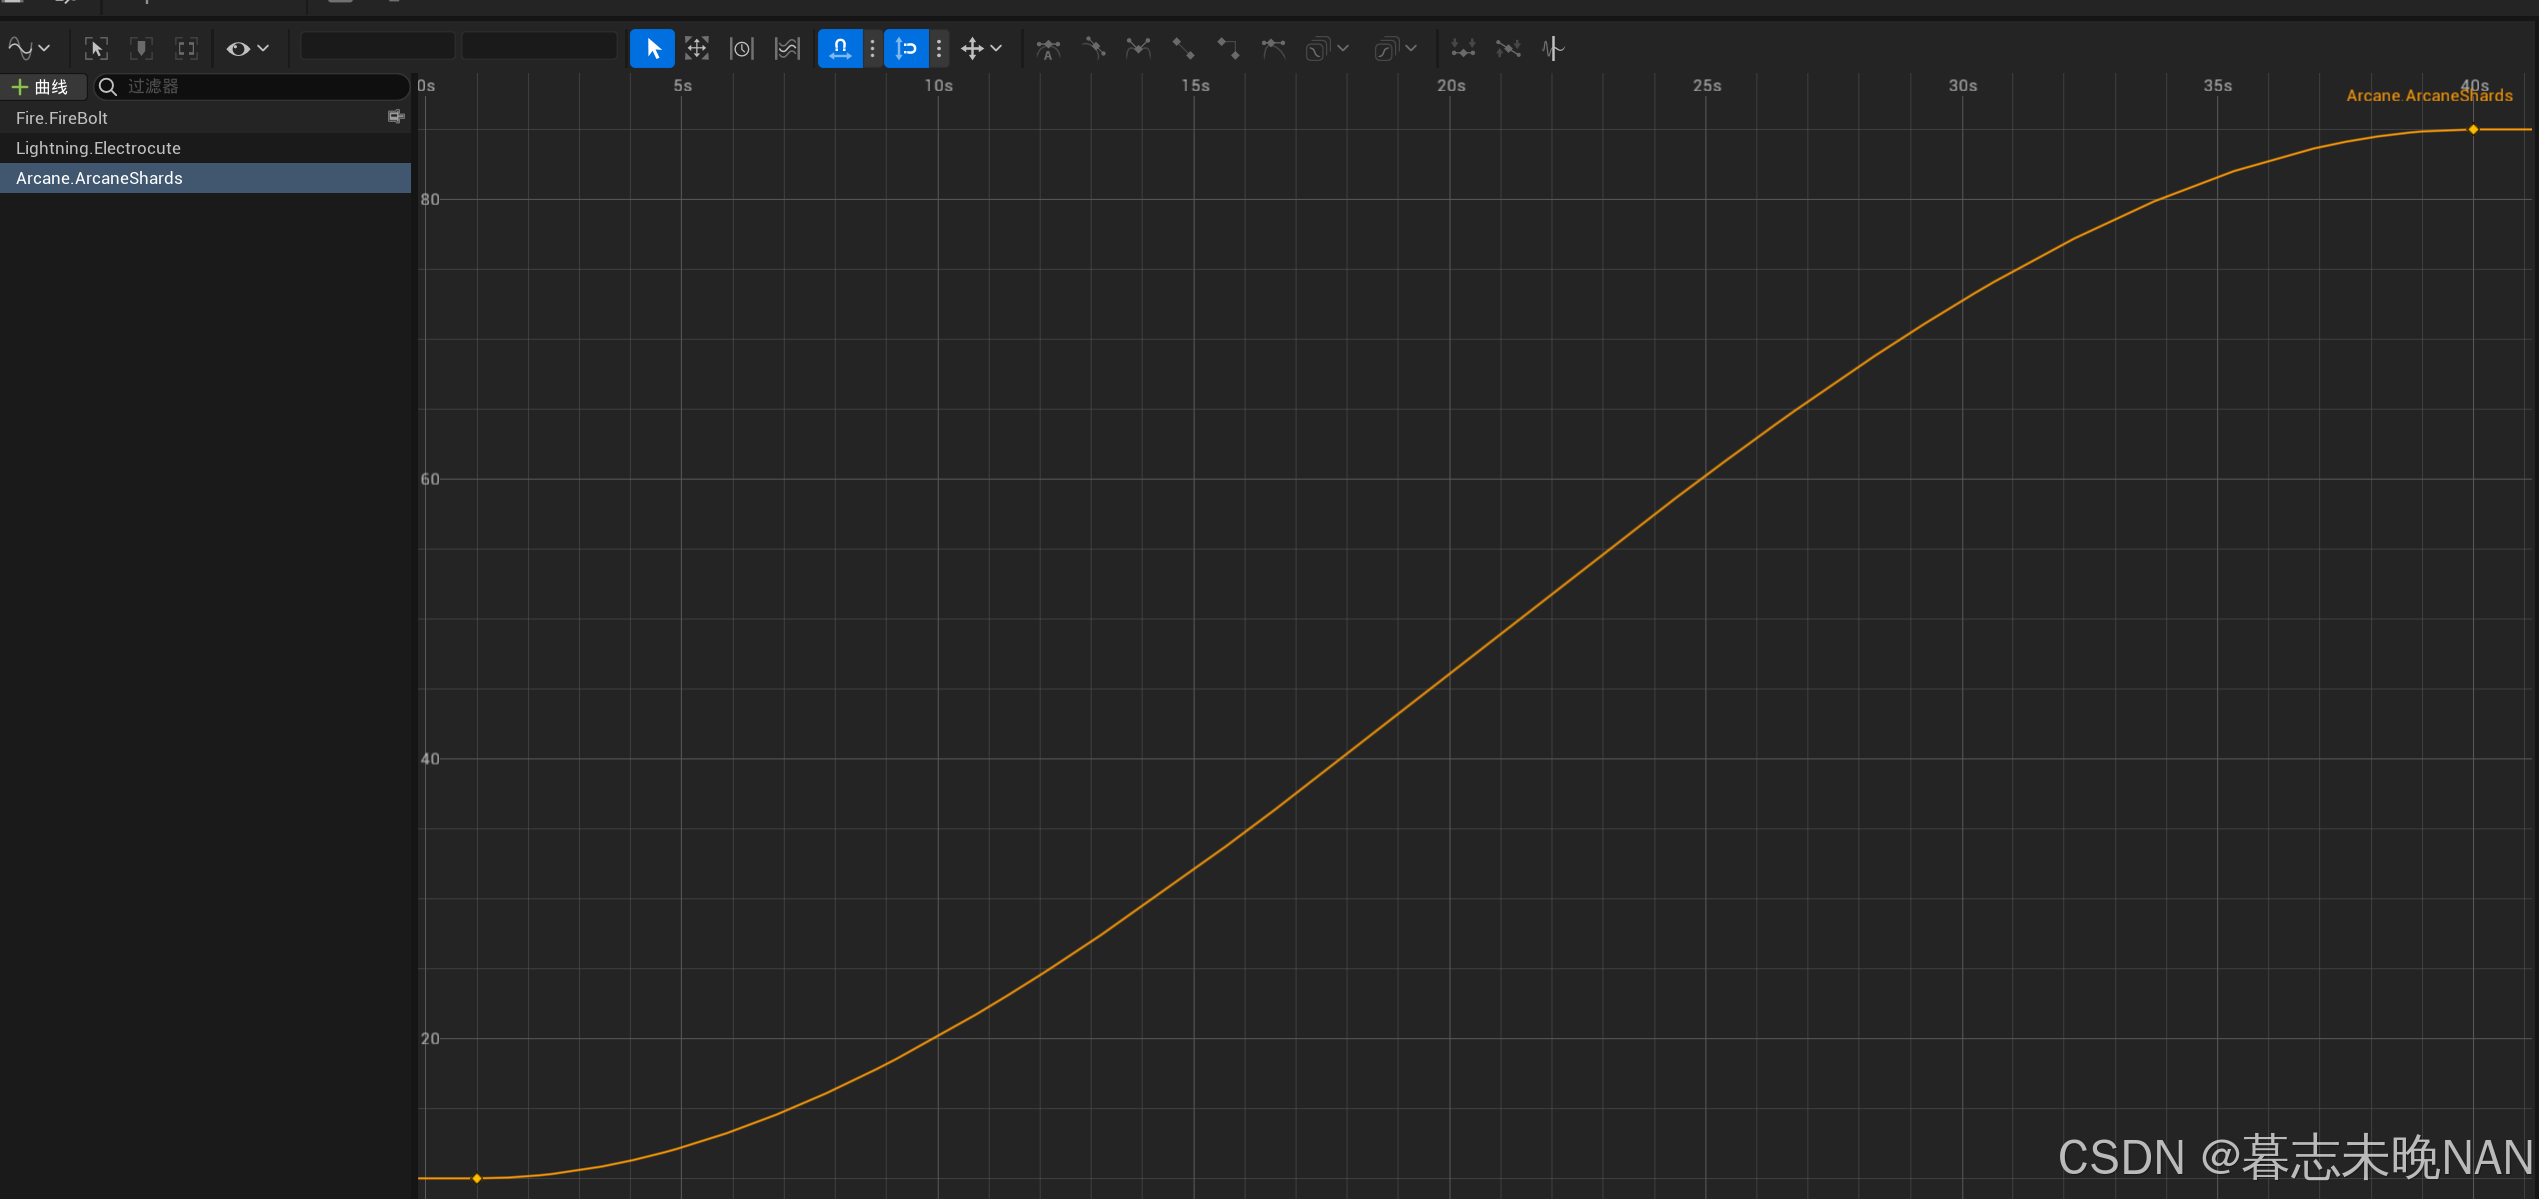Click the 10s time ruler label
Screen dimensions: 2539x1199
(938, 86)
